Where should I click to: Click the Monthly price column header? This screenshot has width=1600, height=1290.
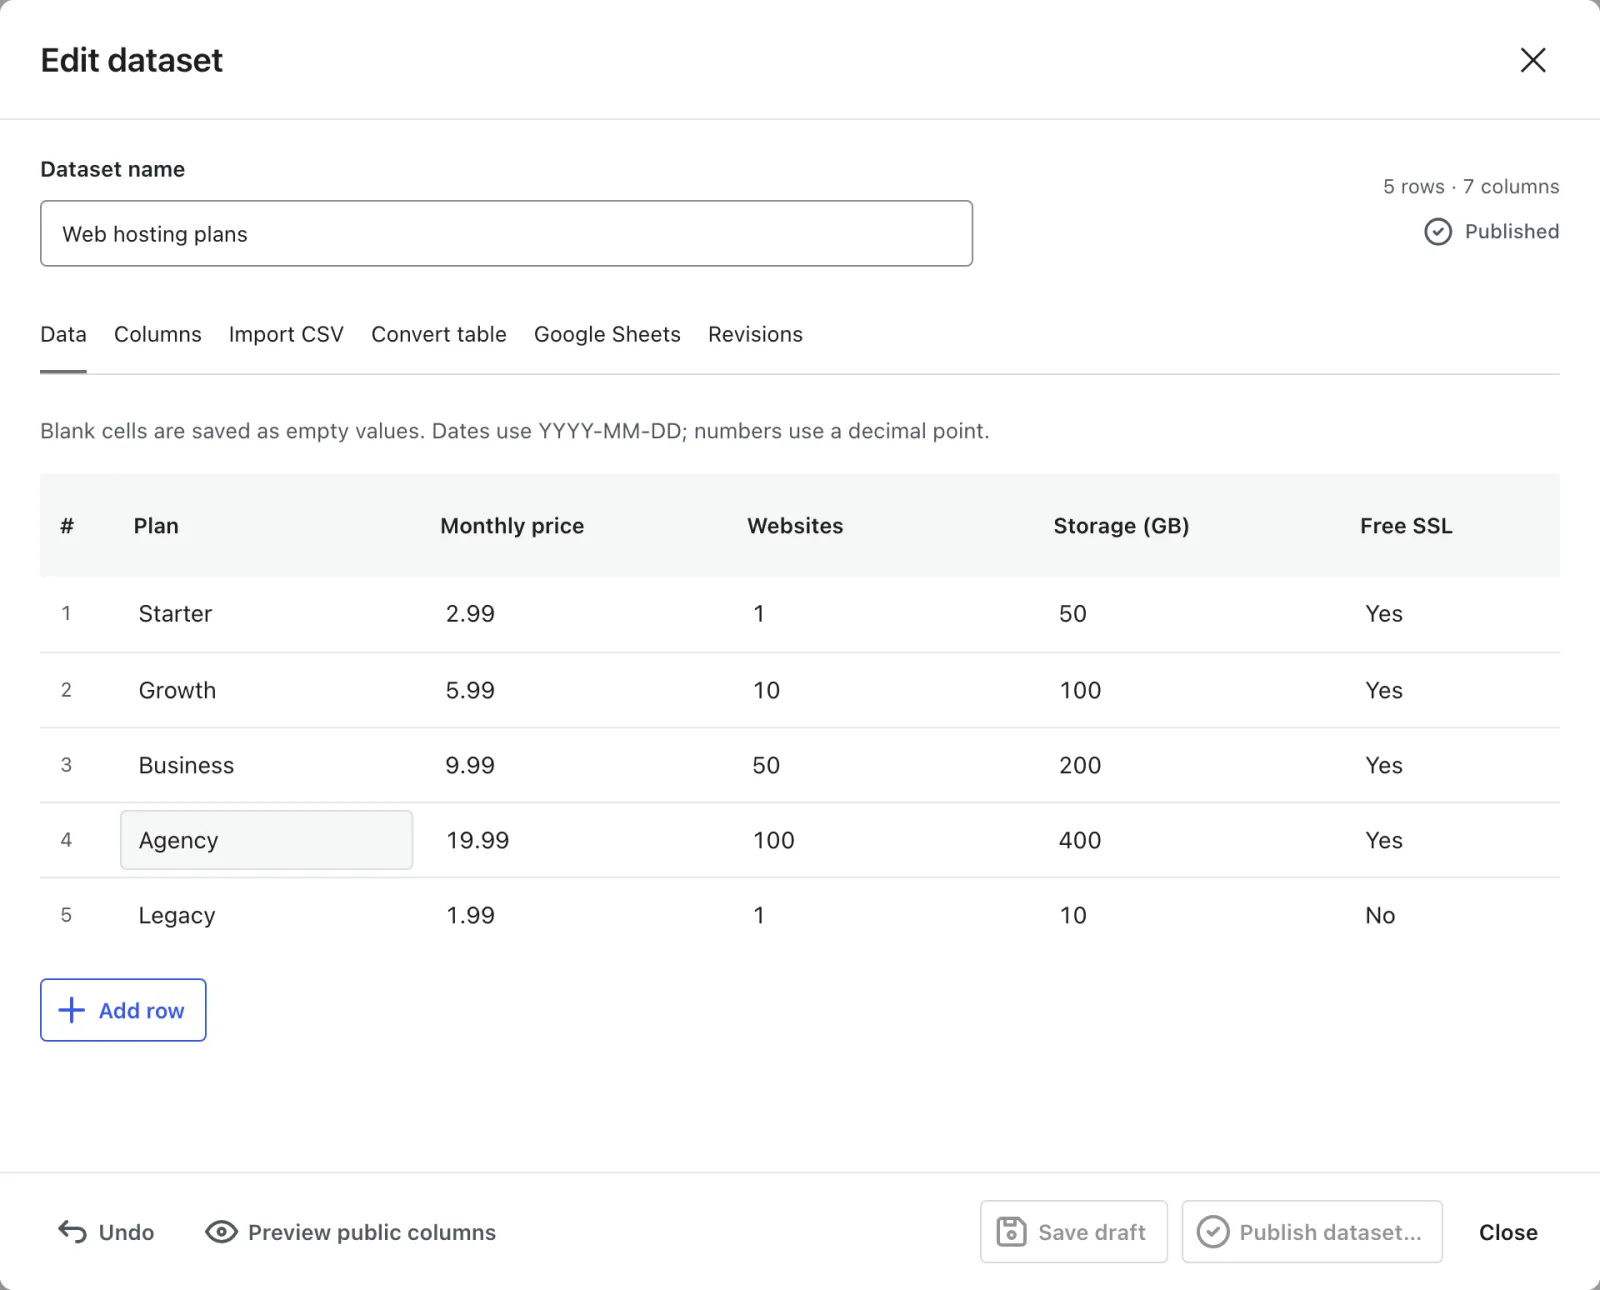point(512,526)
